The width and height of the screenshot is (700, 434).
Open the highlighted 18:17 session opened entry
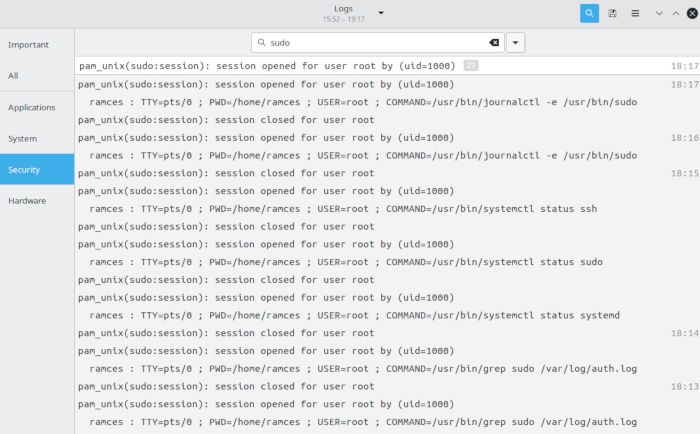(387, 66)
